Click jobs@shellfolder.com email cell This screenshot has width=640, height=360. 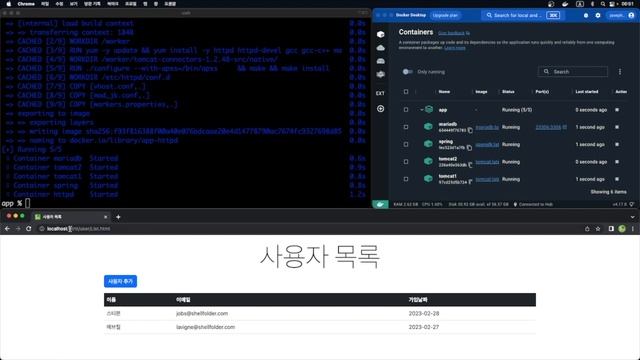tap(202, 313)
